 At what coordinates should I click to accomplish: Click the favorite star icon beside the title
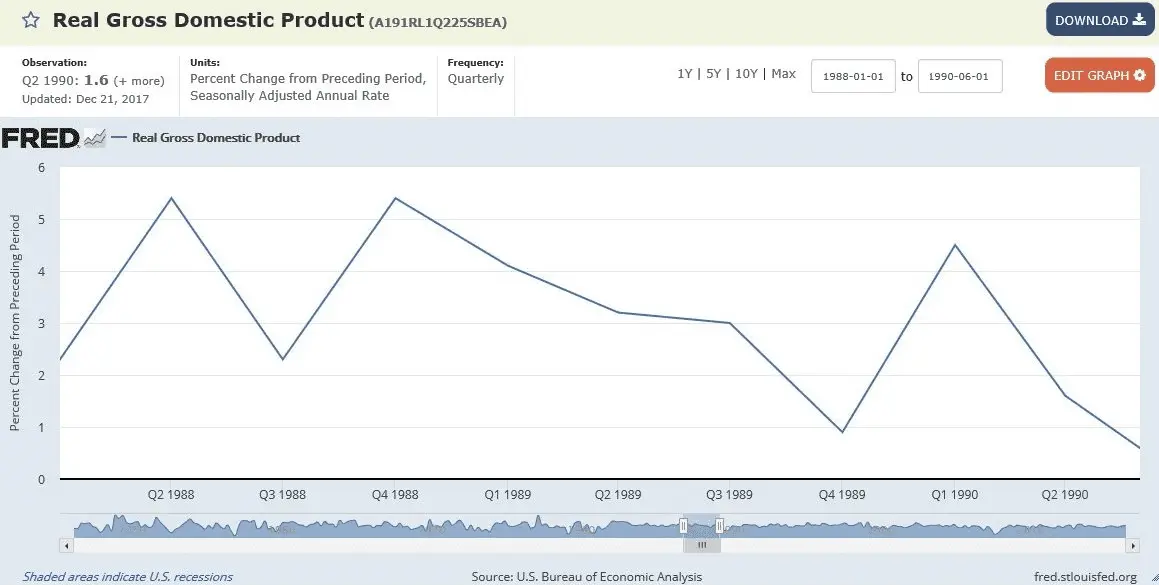click(31, 20)
